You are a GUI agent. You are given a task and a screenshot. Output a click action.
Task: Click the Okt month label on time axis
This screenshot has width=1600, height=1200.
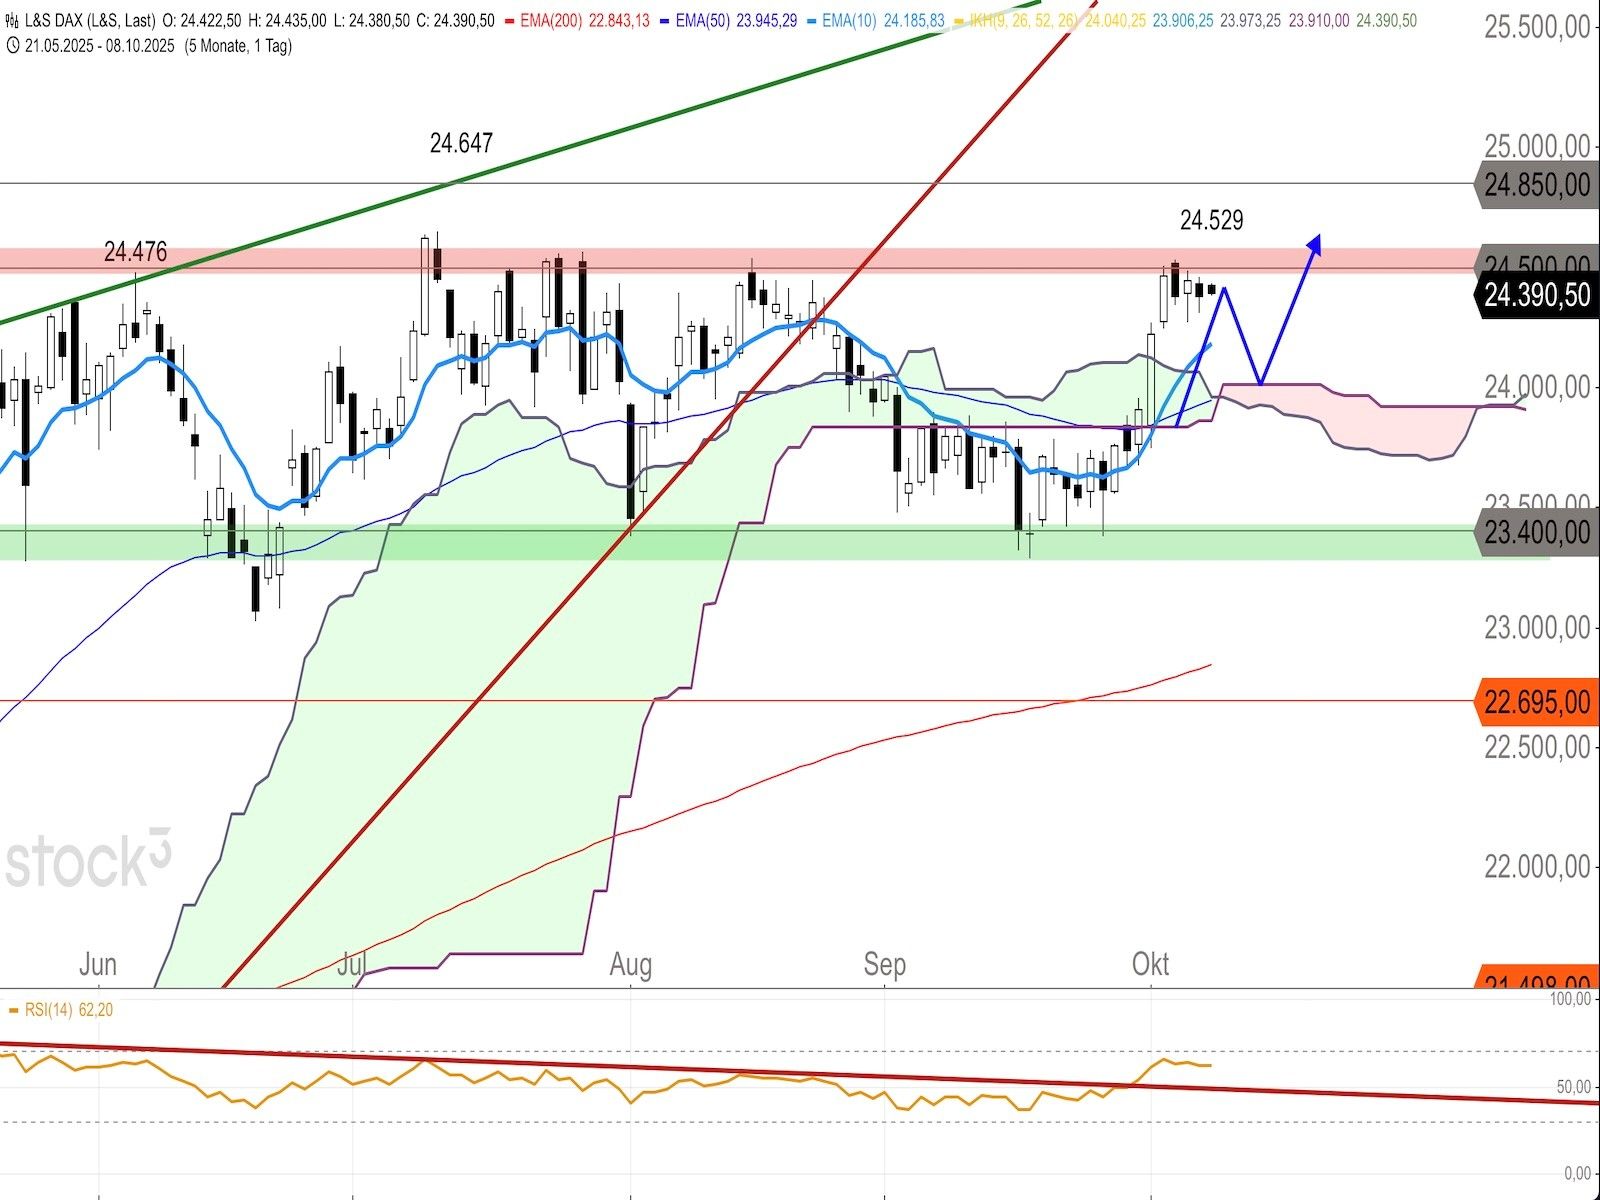(1150, 964)
